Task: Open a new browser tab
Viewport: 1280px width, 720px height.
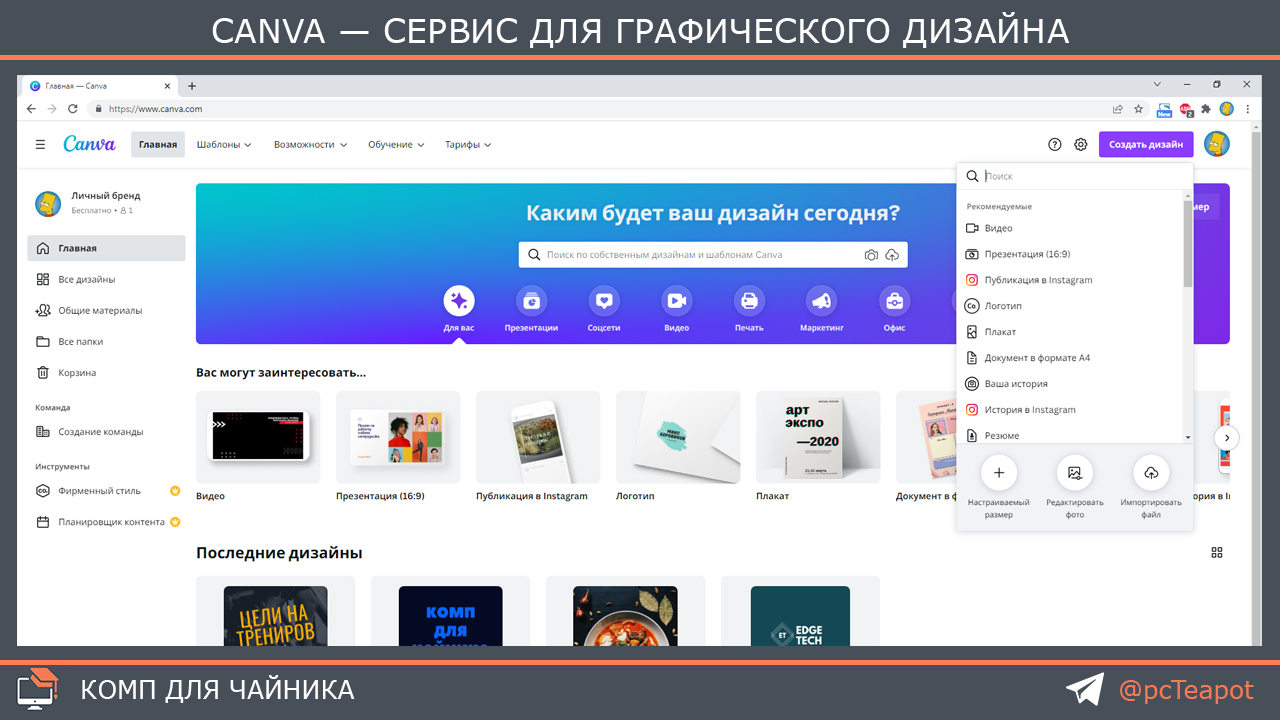Action: pyautogui.click(x=192, y=86)
